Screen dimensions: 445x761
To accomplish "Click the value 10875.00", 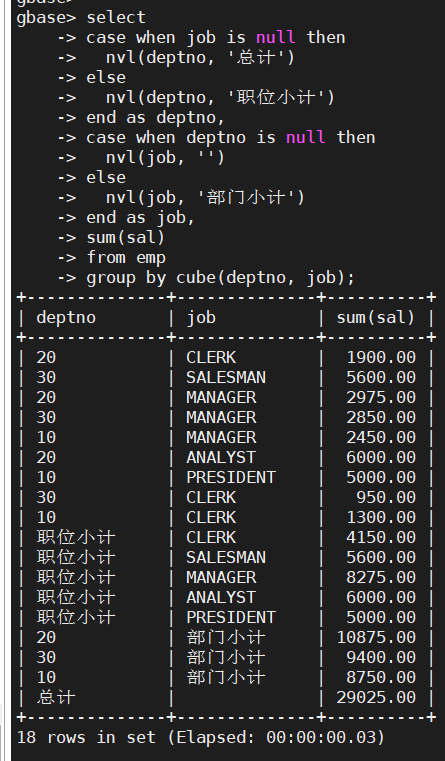I will pyautogui.click(x=376, y=637).
